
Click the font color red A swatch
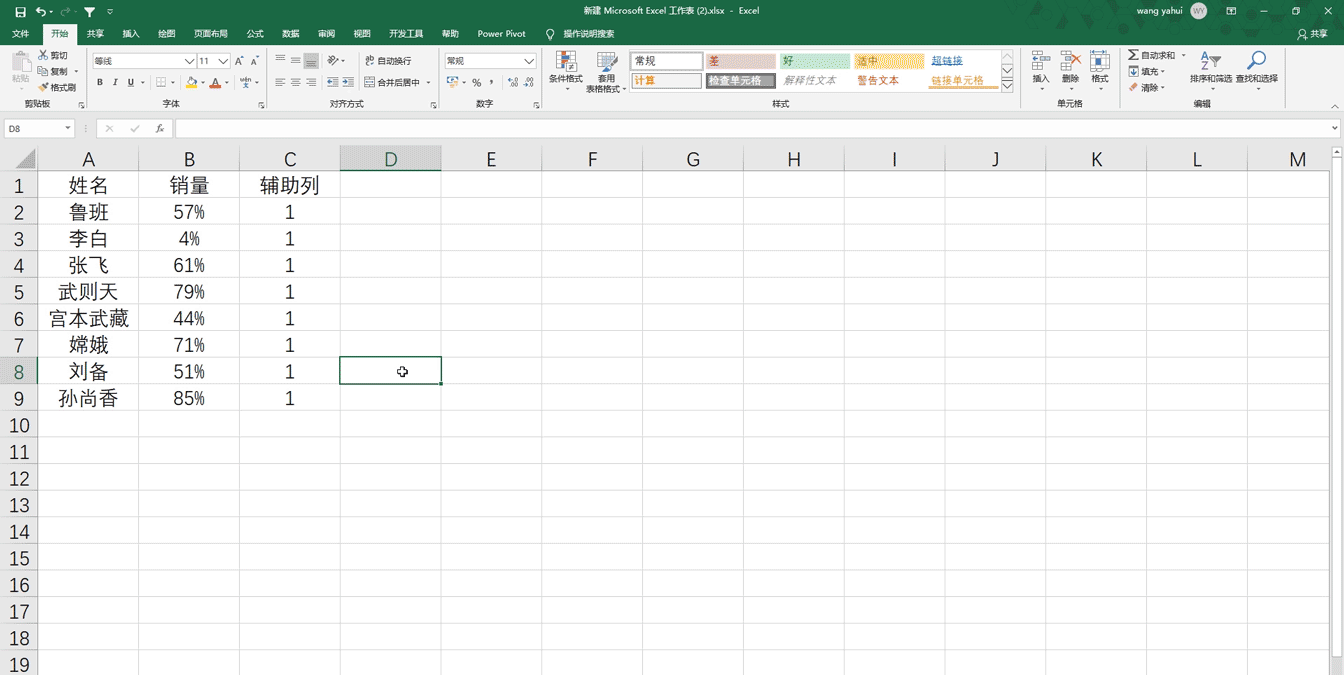(x=215, y=83)
